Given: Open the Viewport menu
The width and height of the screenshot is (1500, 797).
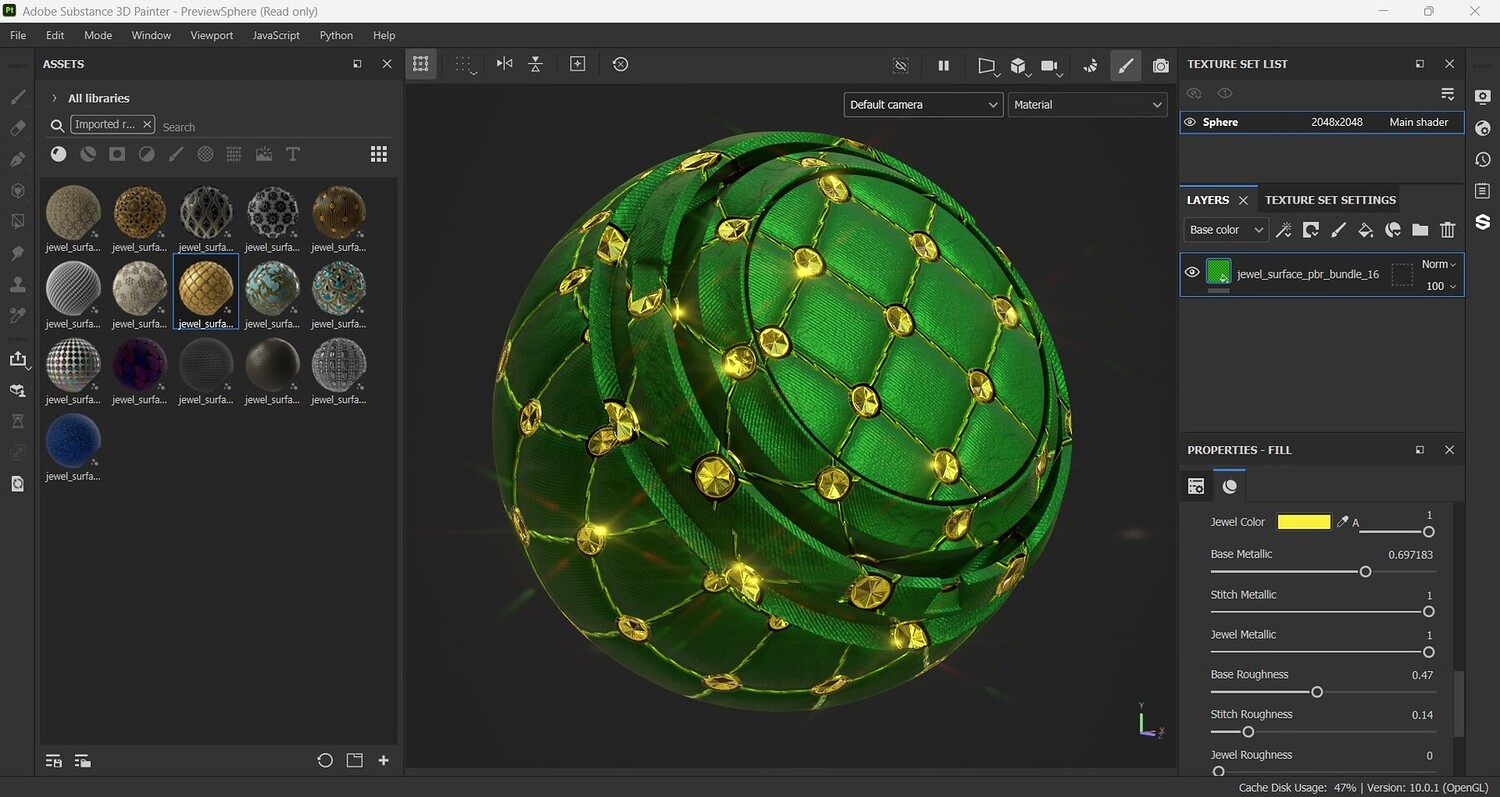Looking at the screenshot, I should pyautogui.click(x=212, y=35).
